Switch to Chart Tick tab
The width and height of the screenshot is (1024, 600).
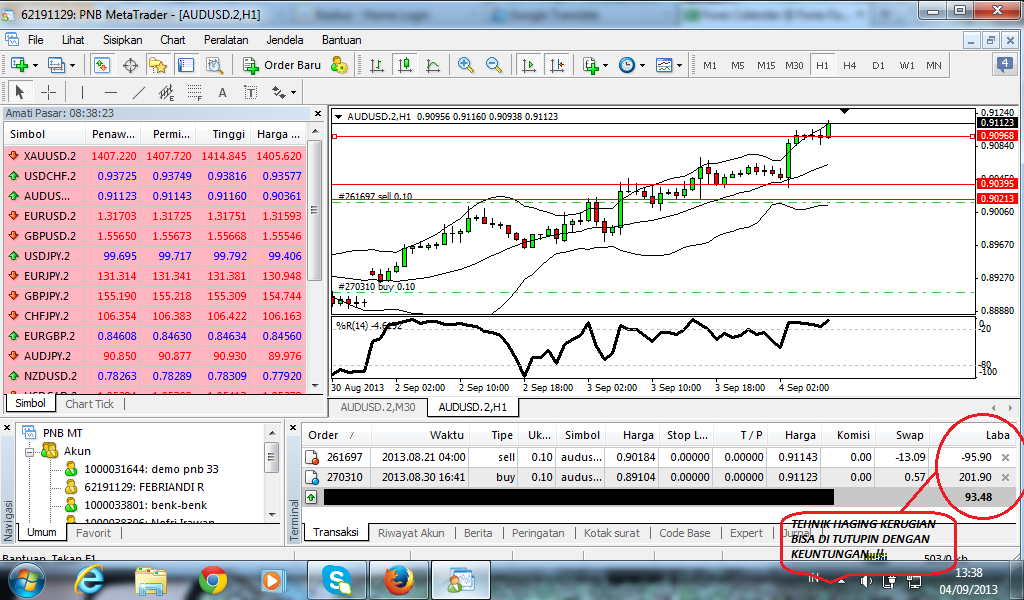pos(89,404)
